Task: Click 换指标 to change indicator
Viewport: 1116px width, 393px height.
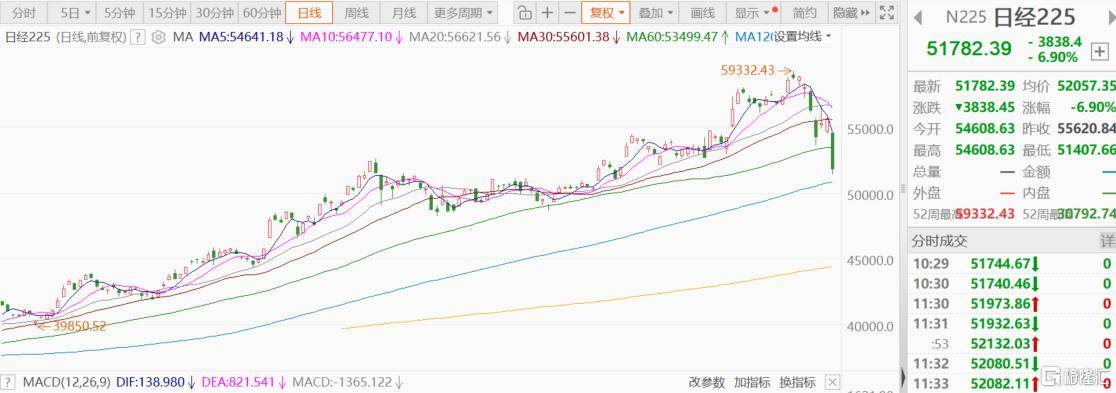Action: 797,382
